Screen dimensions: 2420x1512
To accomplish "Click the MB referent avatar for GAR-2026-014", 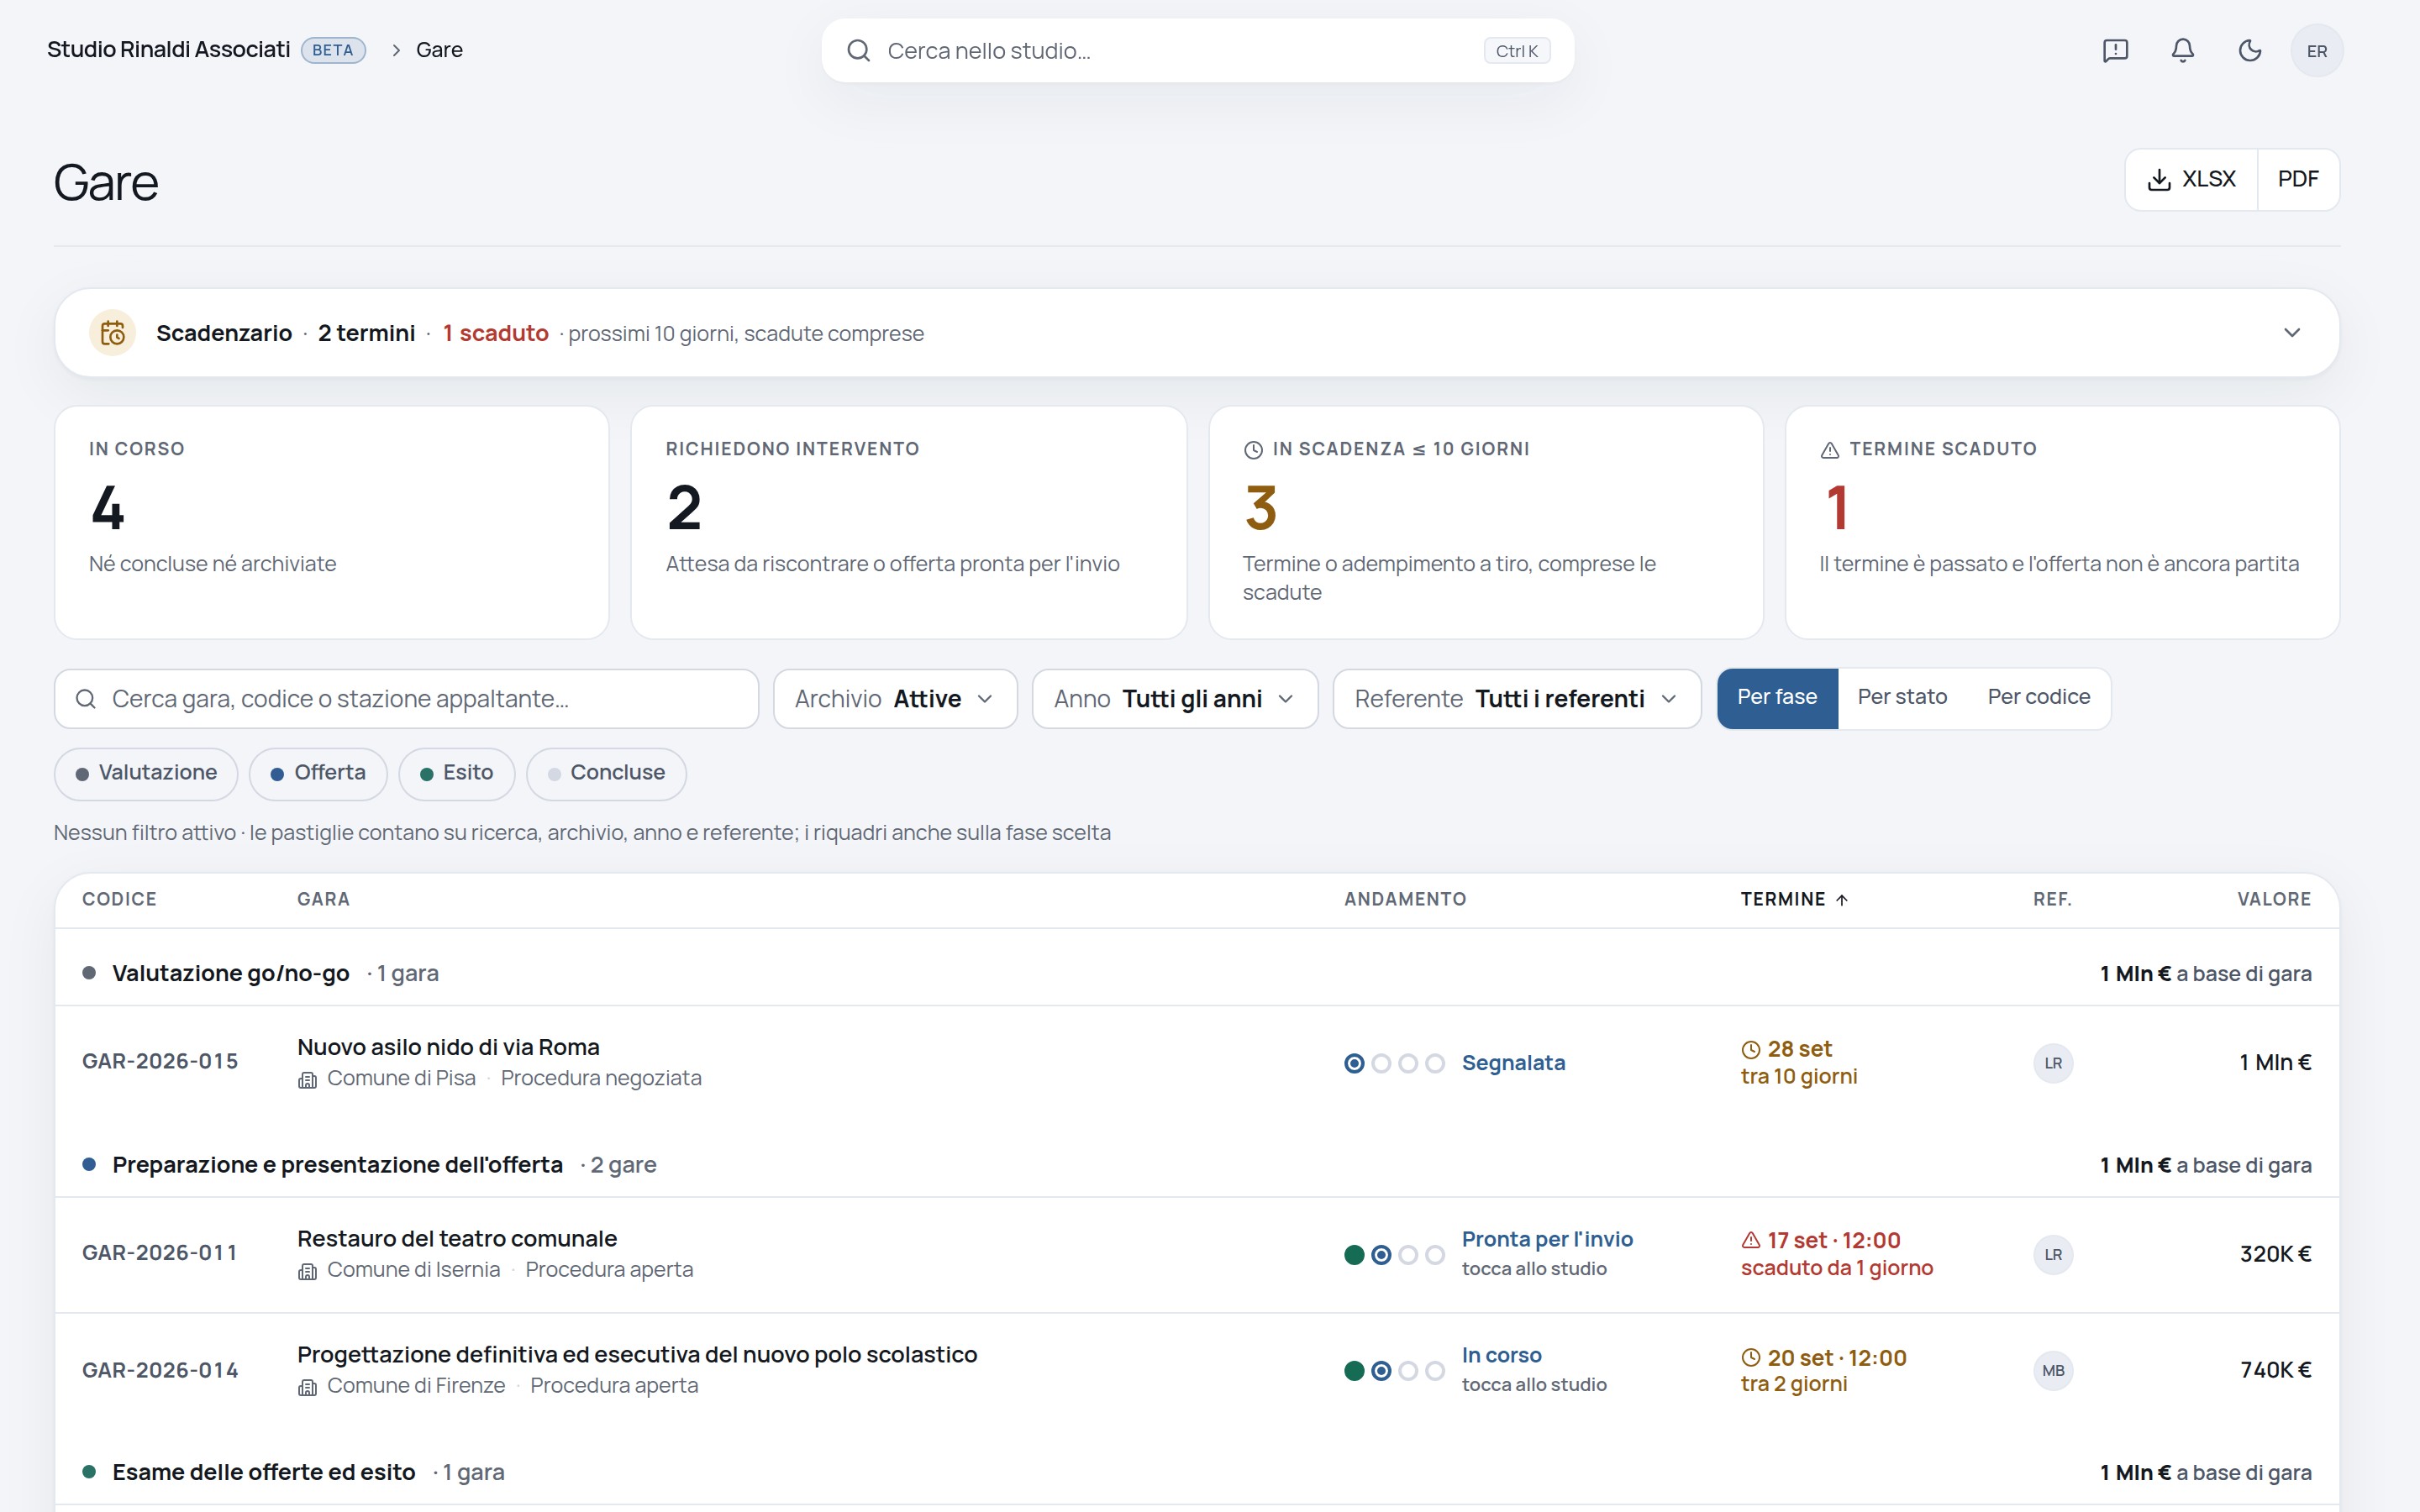I will [2053, 1371].
